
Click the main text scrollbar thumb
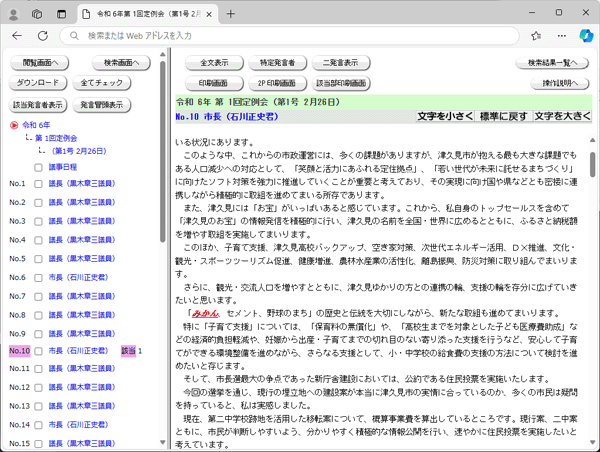click(x=592, y=165)
